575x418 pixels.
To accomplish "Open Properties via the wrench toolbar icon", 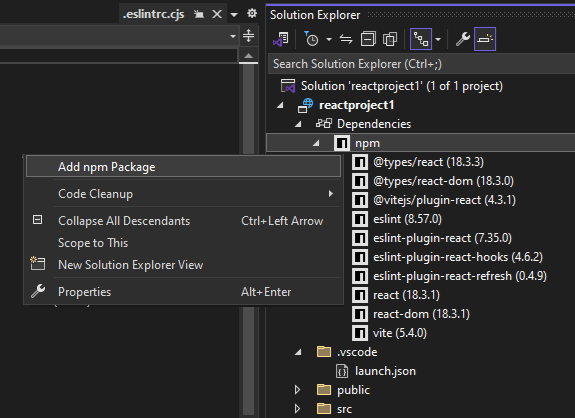I will (x=463, y=39).
